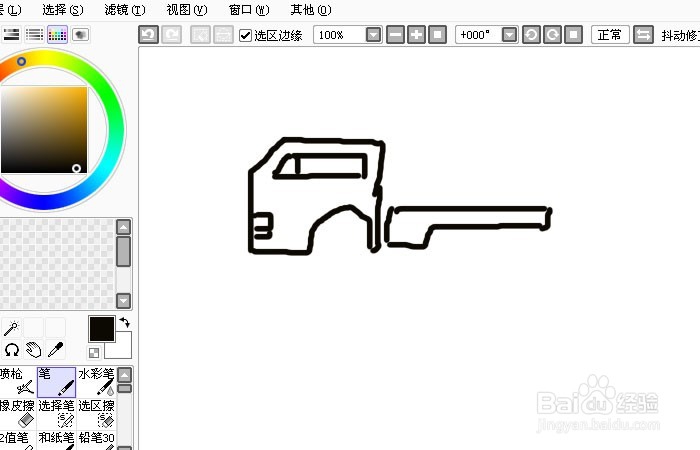Click the Redo arrow in the toolbar
This screenshot has width=700, height=450.
pyautogui.click(x=171, y=35)
